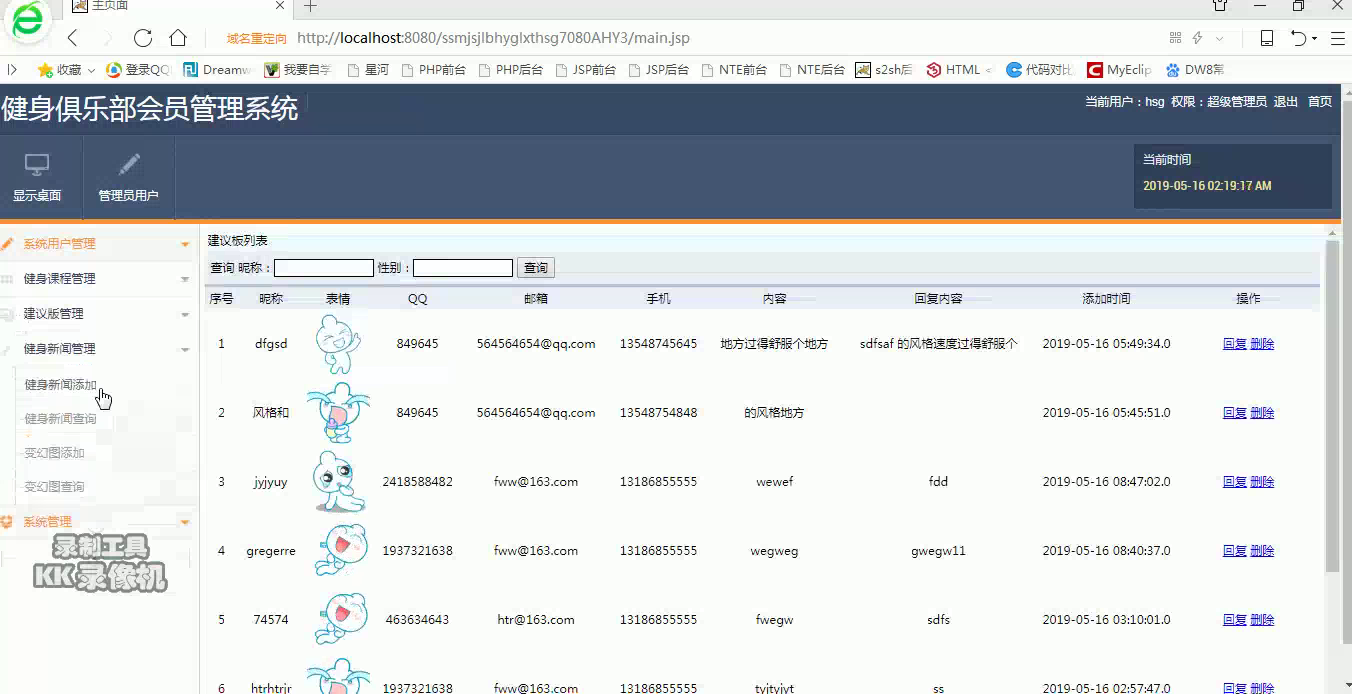Open the JSP后台 bookmark
The height and width of the screenshot is (694, 1352).
pyautogui.click(x=659, y=70)
